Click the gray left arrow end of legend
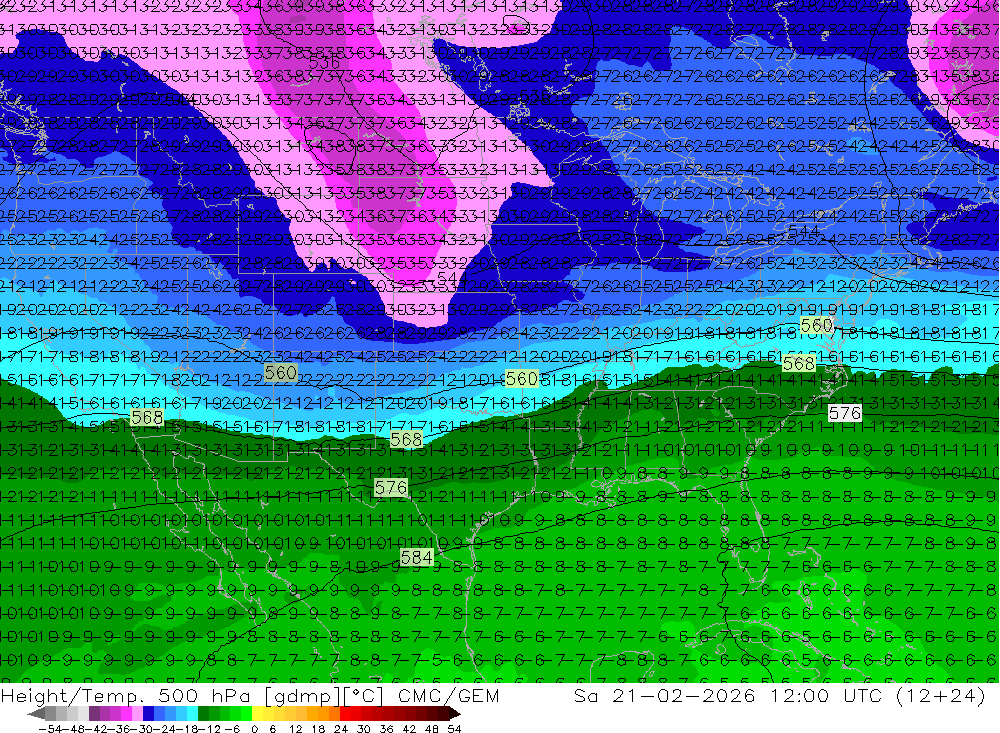This screenshot has width=1000, height=733. pyautogui.click(x=36, y=714)
